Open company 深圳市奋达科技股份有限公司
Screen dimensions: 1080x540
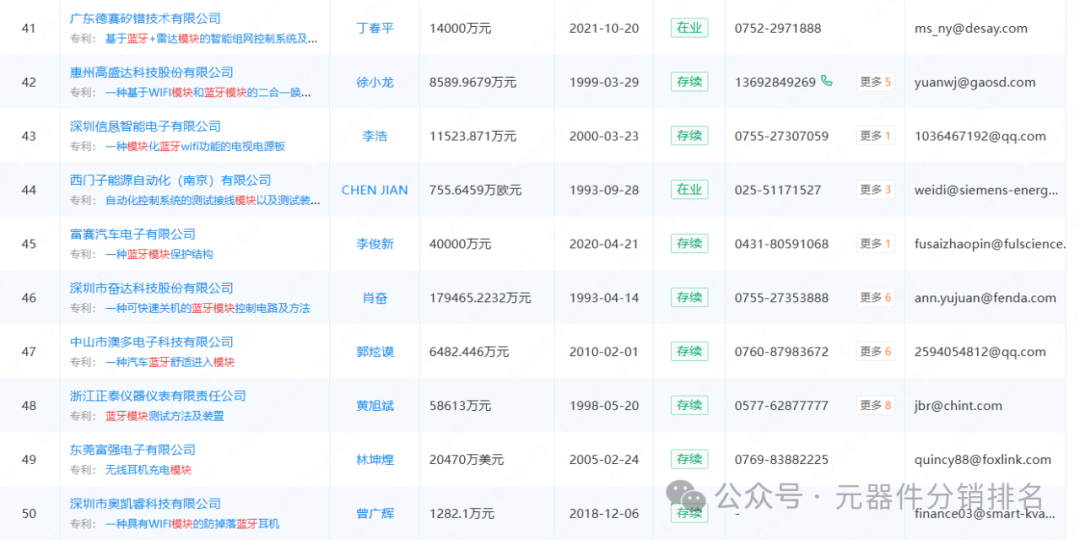pyautogui.click(x=152, y=288)
